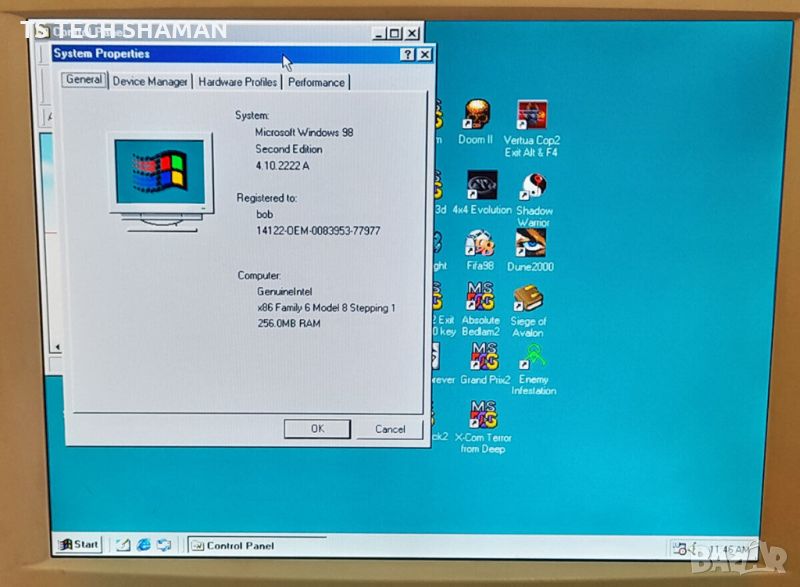Click the 'Second Edition' text
800x587 pixels.
pos(289,149)
